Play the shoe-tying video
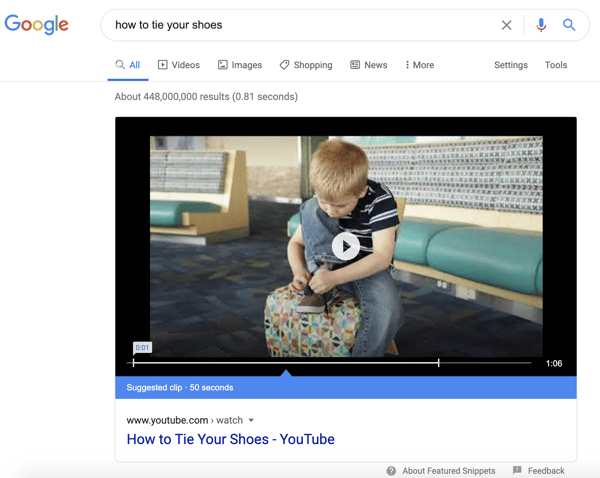Screen dimensions: 600x478 pyautogui.click(x=346, y=246)
